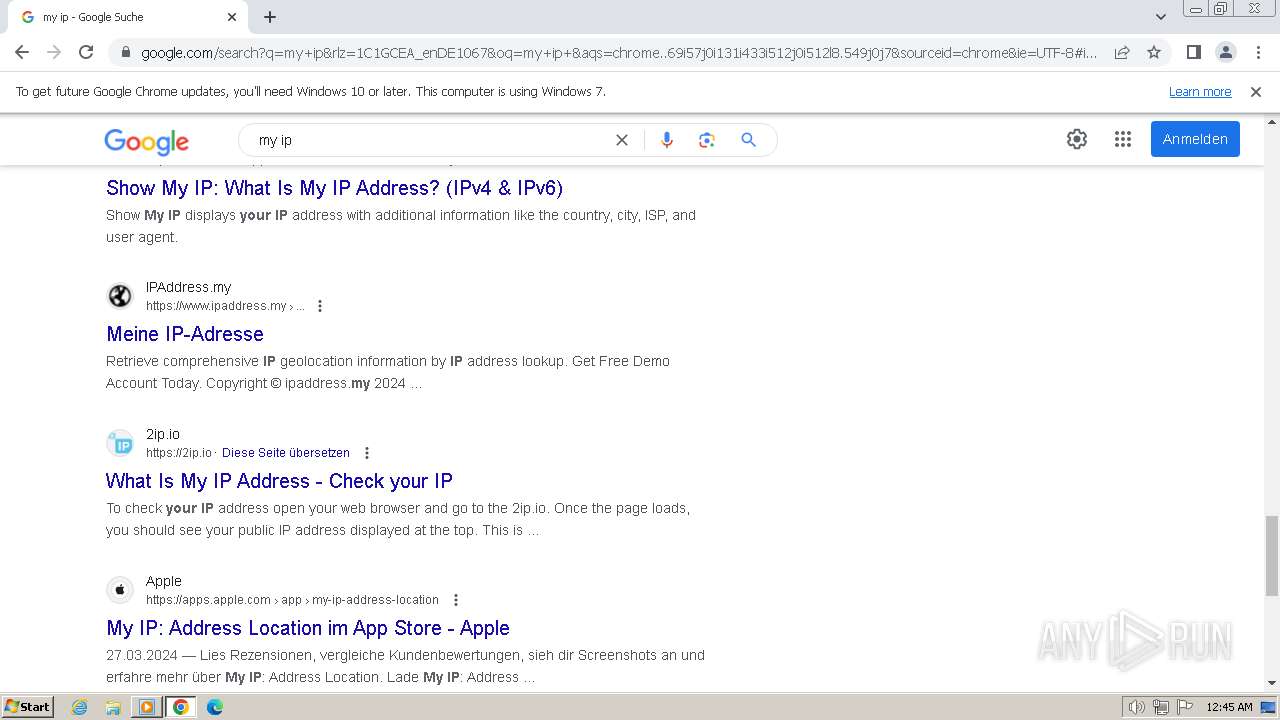The height and width of the screenshot is (720, 1280).
Task: Open more options for 2ip.io result
Action: pos(367,453)
